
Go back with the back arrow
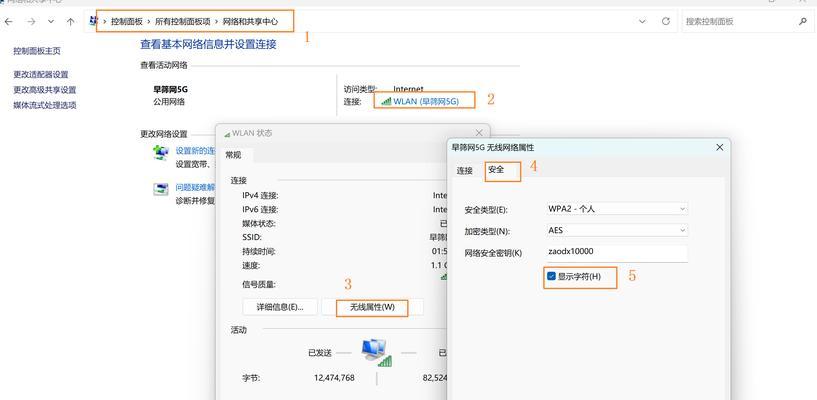[8, 22]
